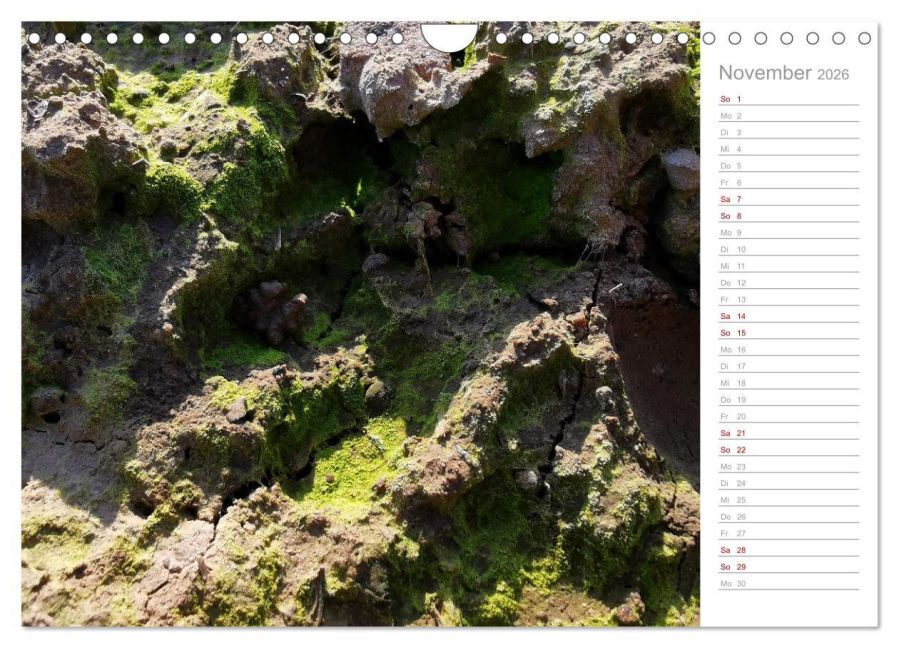This screenshot has height=648, width=899.
Task: Select the Fr 13 date row
Action: [789, 299]
